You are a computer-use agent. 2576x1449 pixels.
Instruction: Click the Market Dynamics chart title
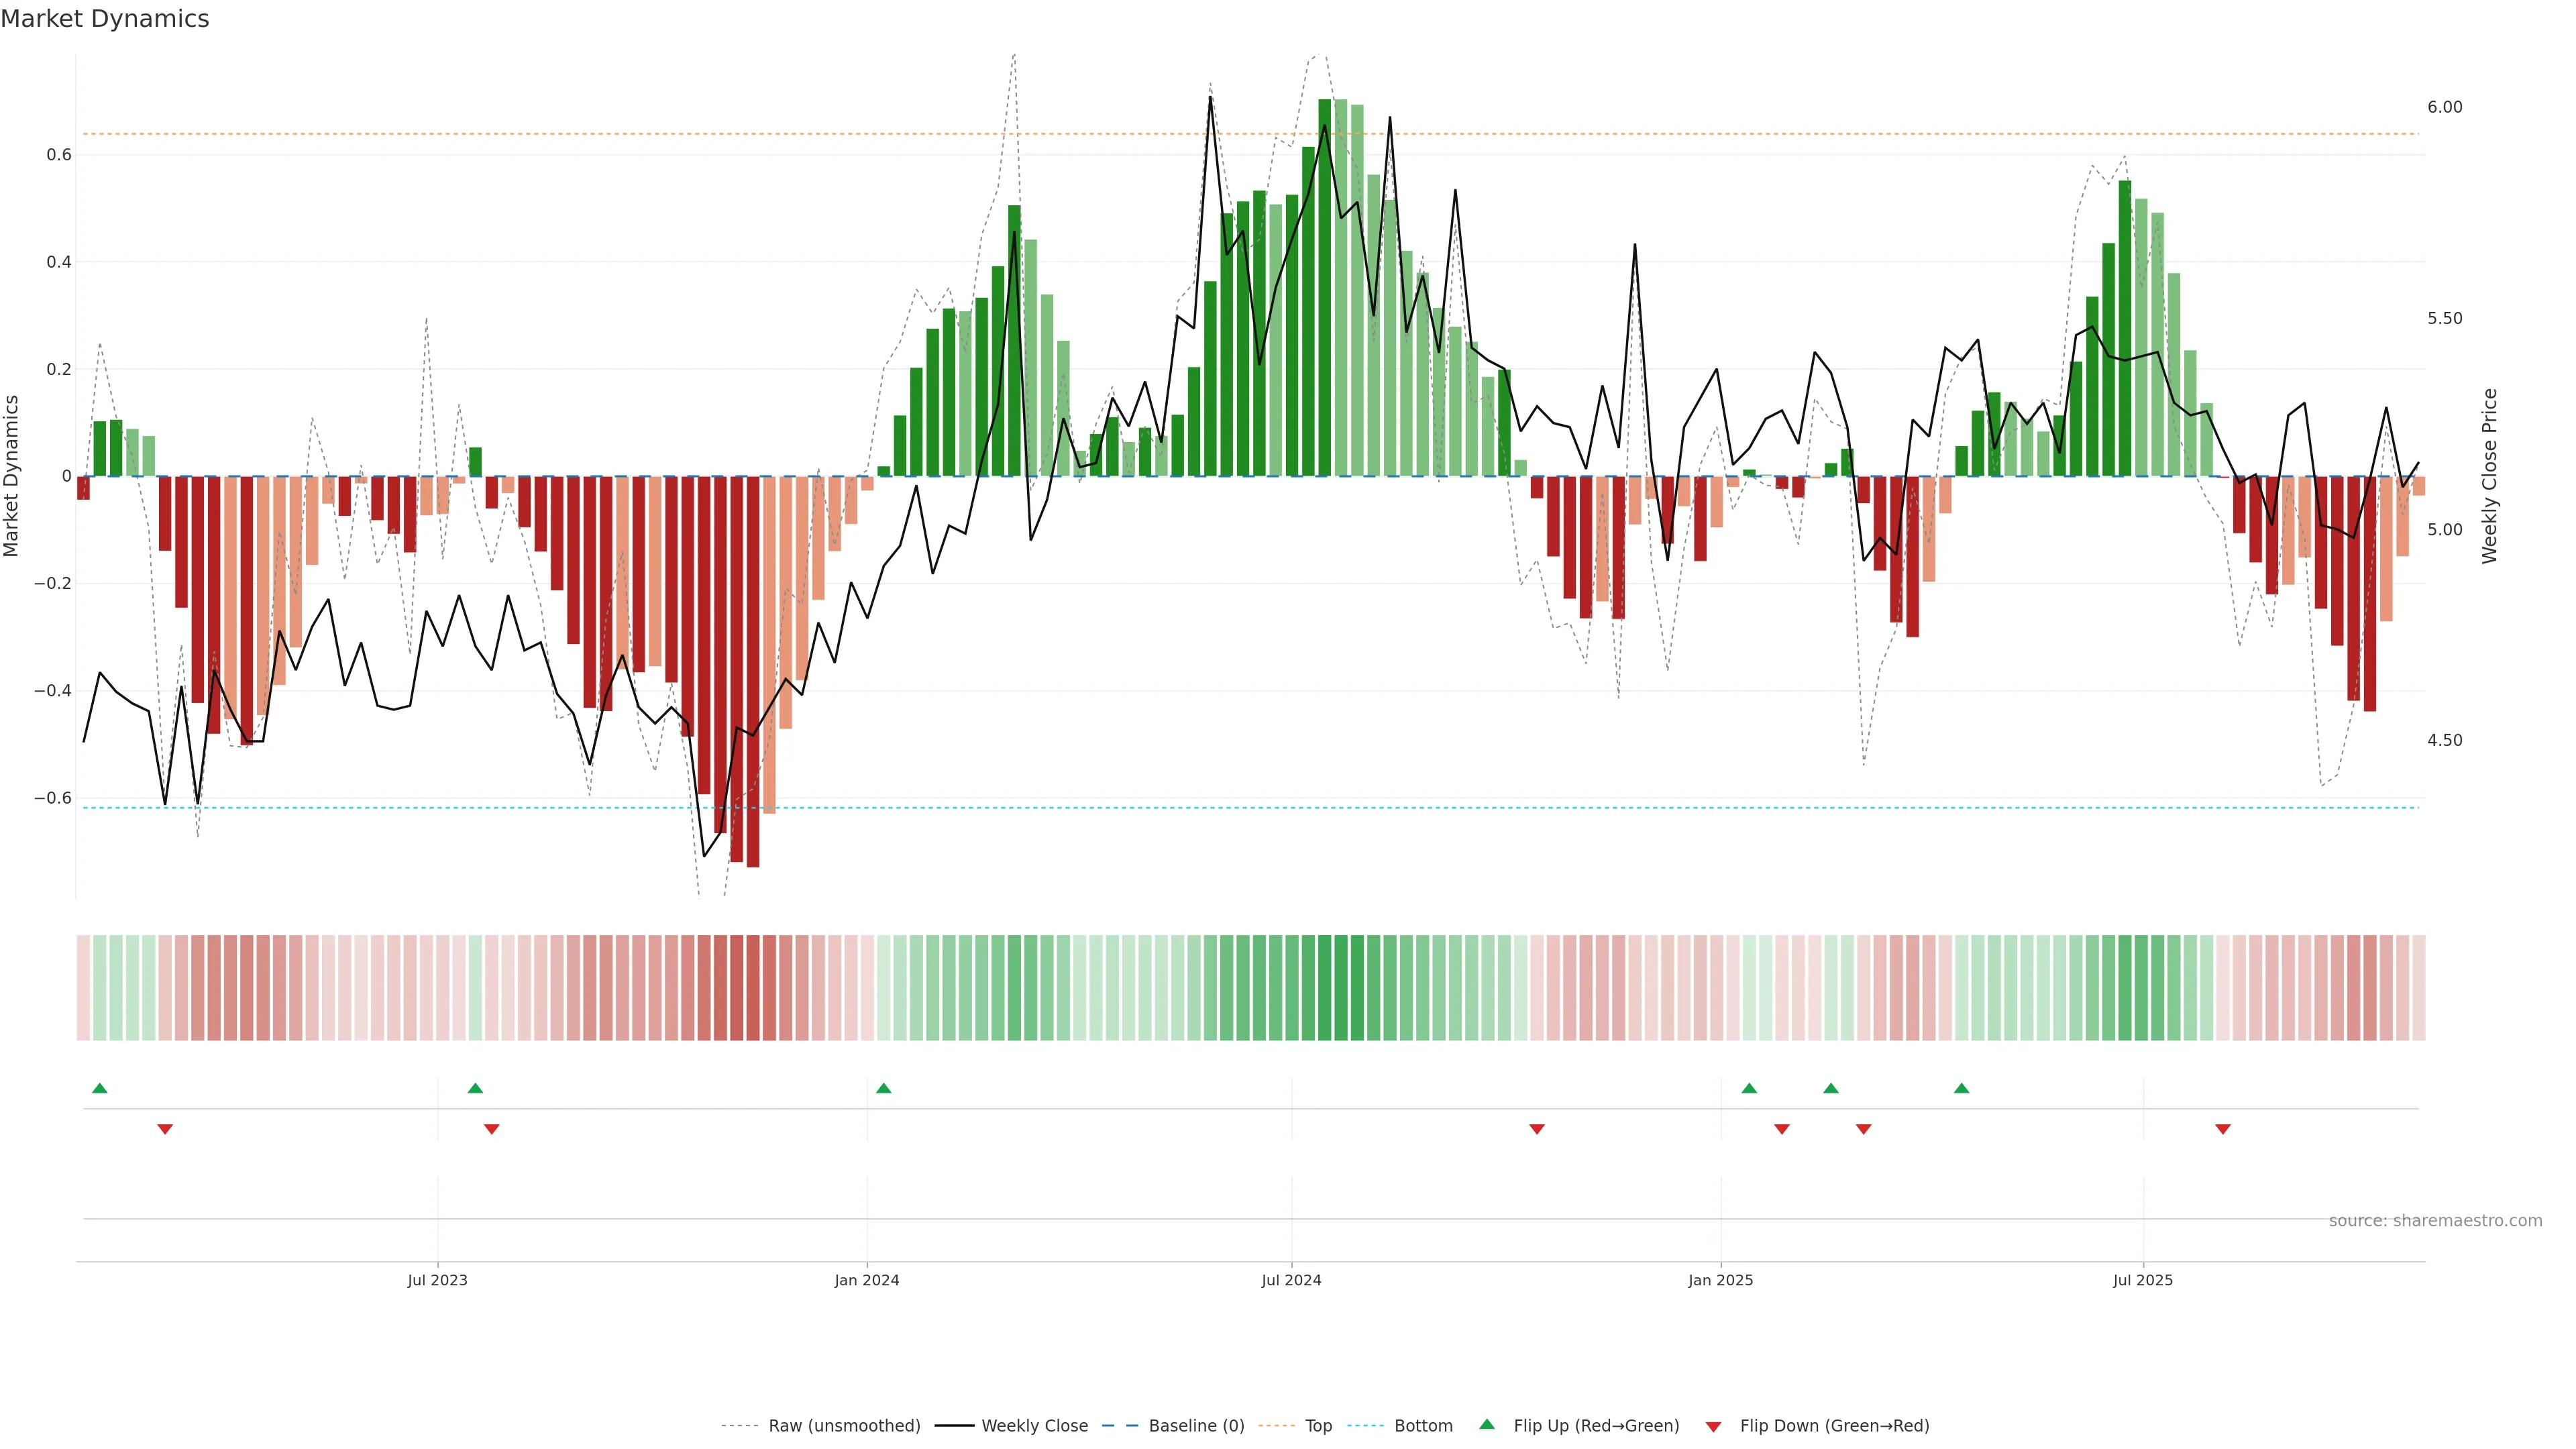[105, 19]
